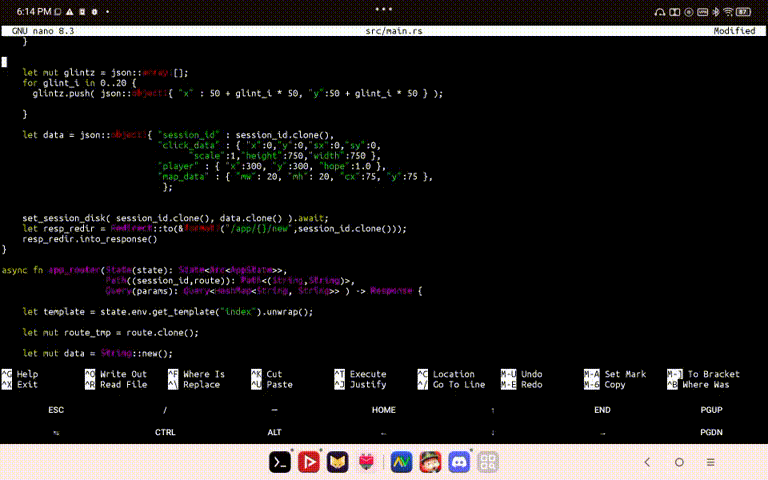768x480 pixels.
Task: Tap the gear notification icon in status bar
Action: (x=95, y=11)
